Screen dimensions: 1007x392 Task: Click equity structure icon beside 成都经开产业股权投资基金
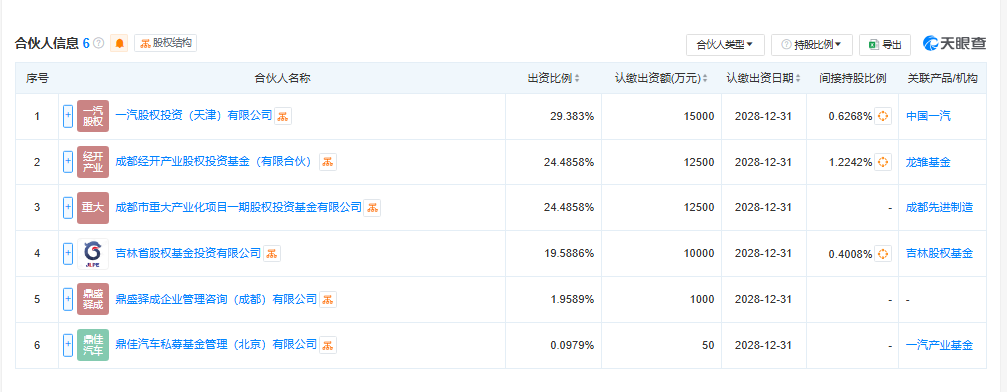coord(328,162)
